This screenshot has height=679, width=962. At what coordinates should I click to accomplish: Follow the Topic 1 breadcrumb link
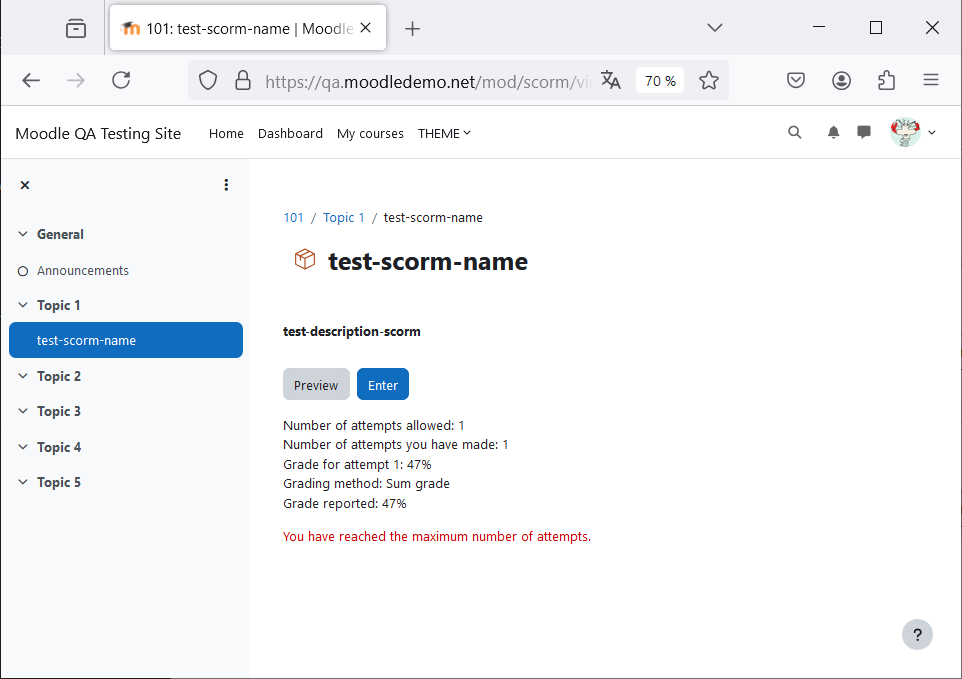(x=344, y=218)
